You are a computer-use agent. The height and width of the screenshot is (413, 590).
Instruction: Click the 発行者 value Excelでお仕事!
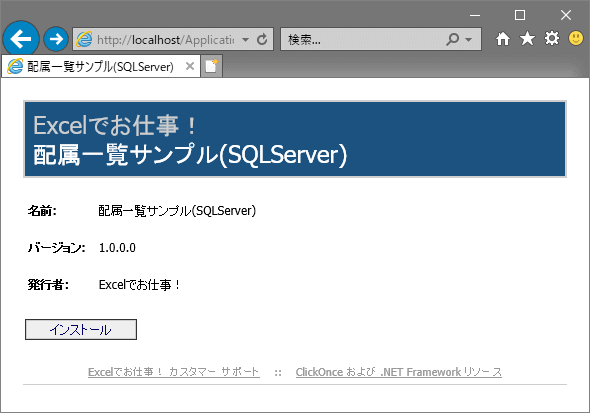pyautogui.click(x=140, y=285)
